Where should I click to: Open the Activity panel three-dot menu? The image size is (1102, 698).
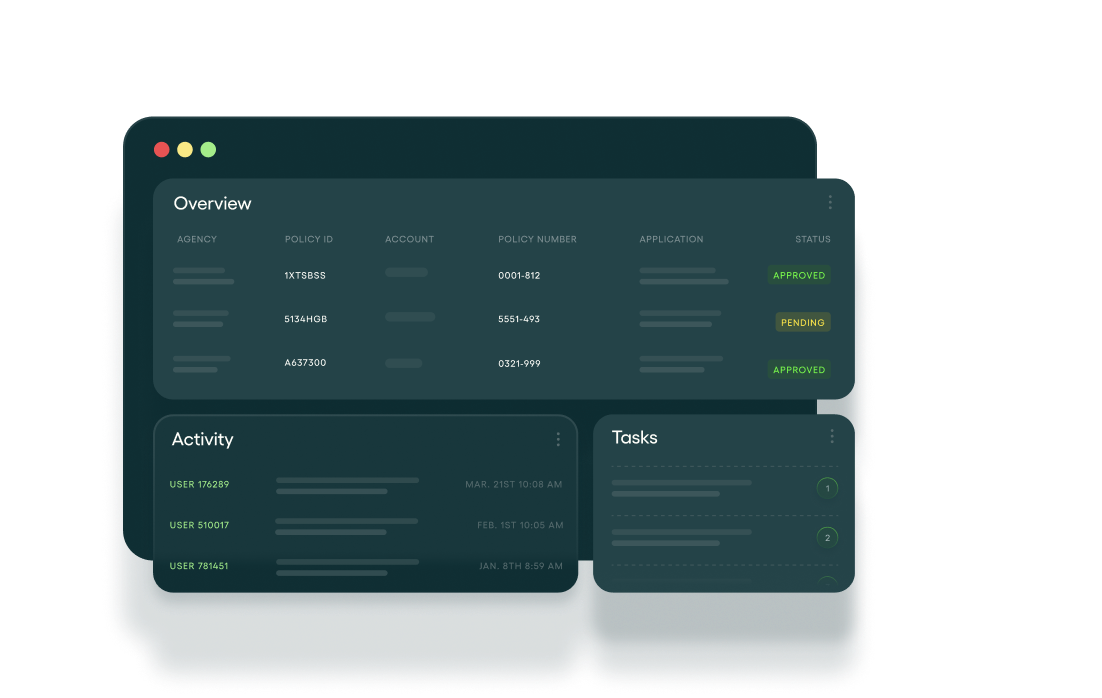(558, 439)
